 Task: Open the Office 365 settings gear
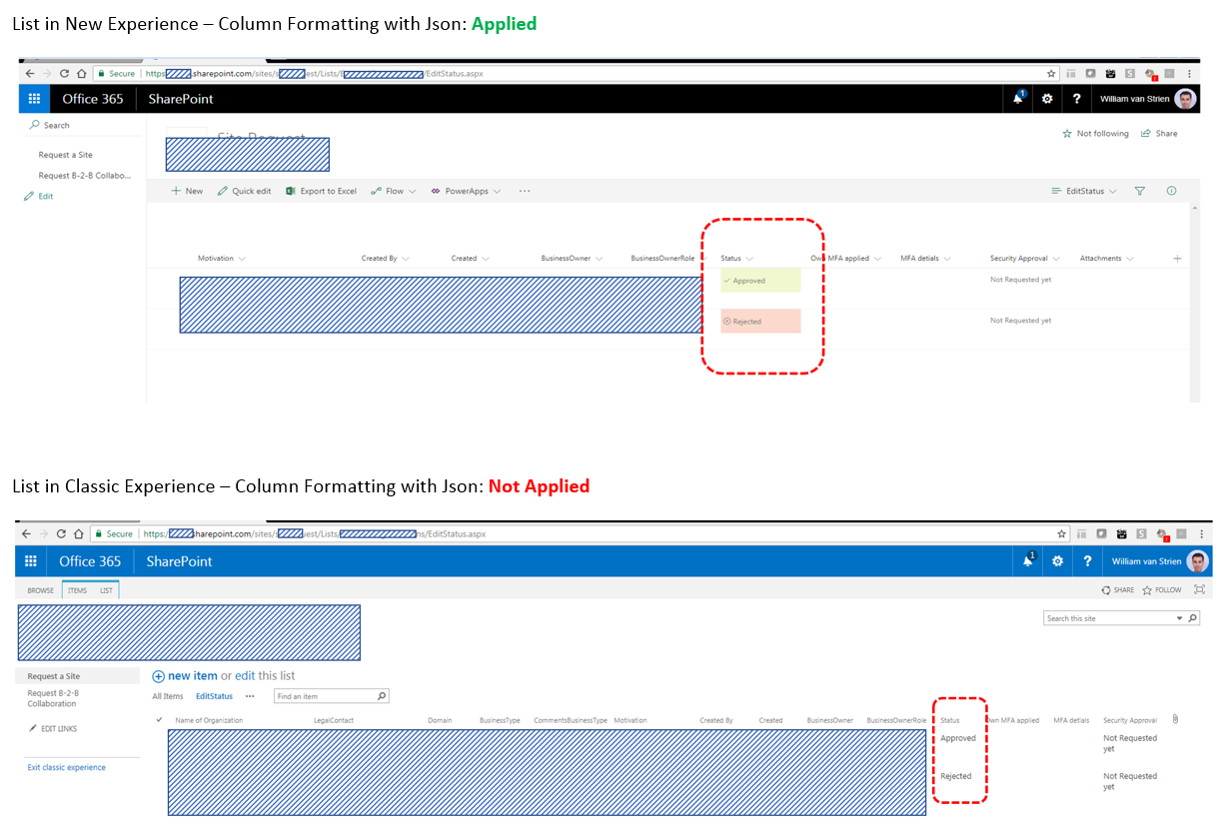[1046, 98]
